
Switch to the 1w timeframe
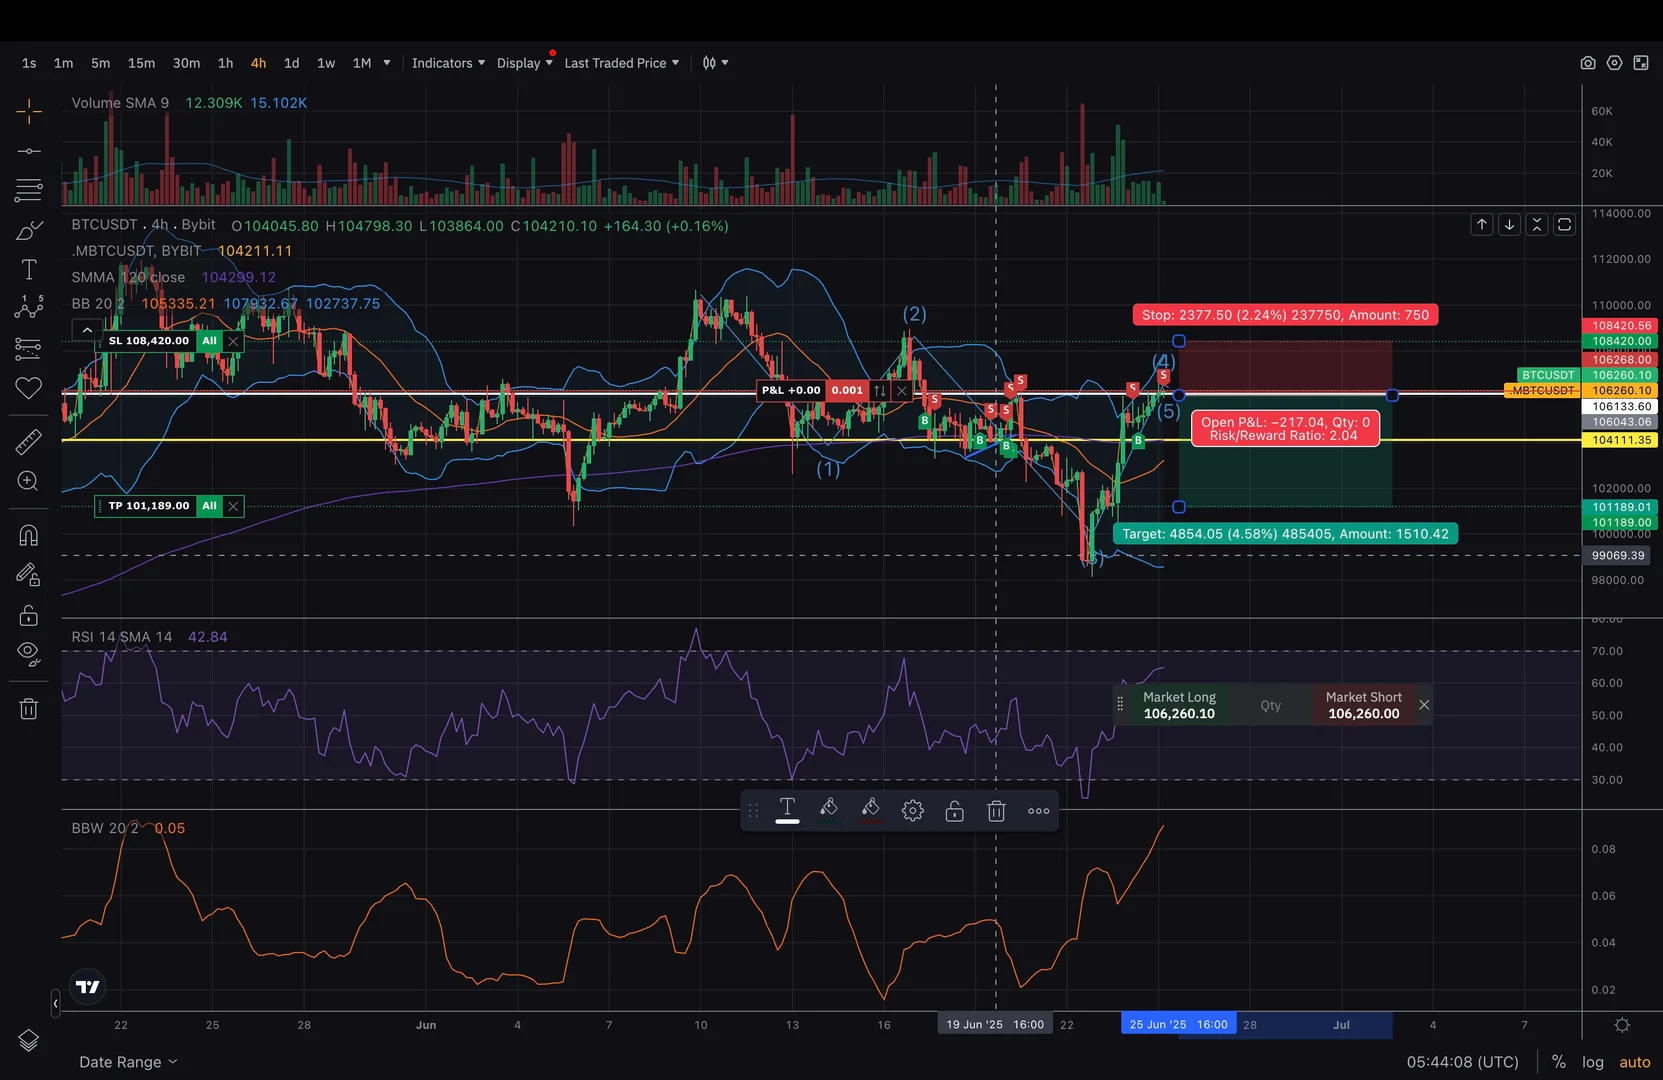[x=326, y=63]
